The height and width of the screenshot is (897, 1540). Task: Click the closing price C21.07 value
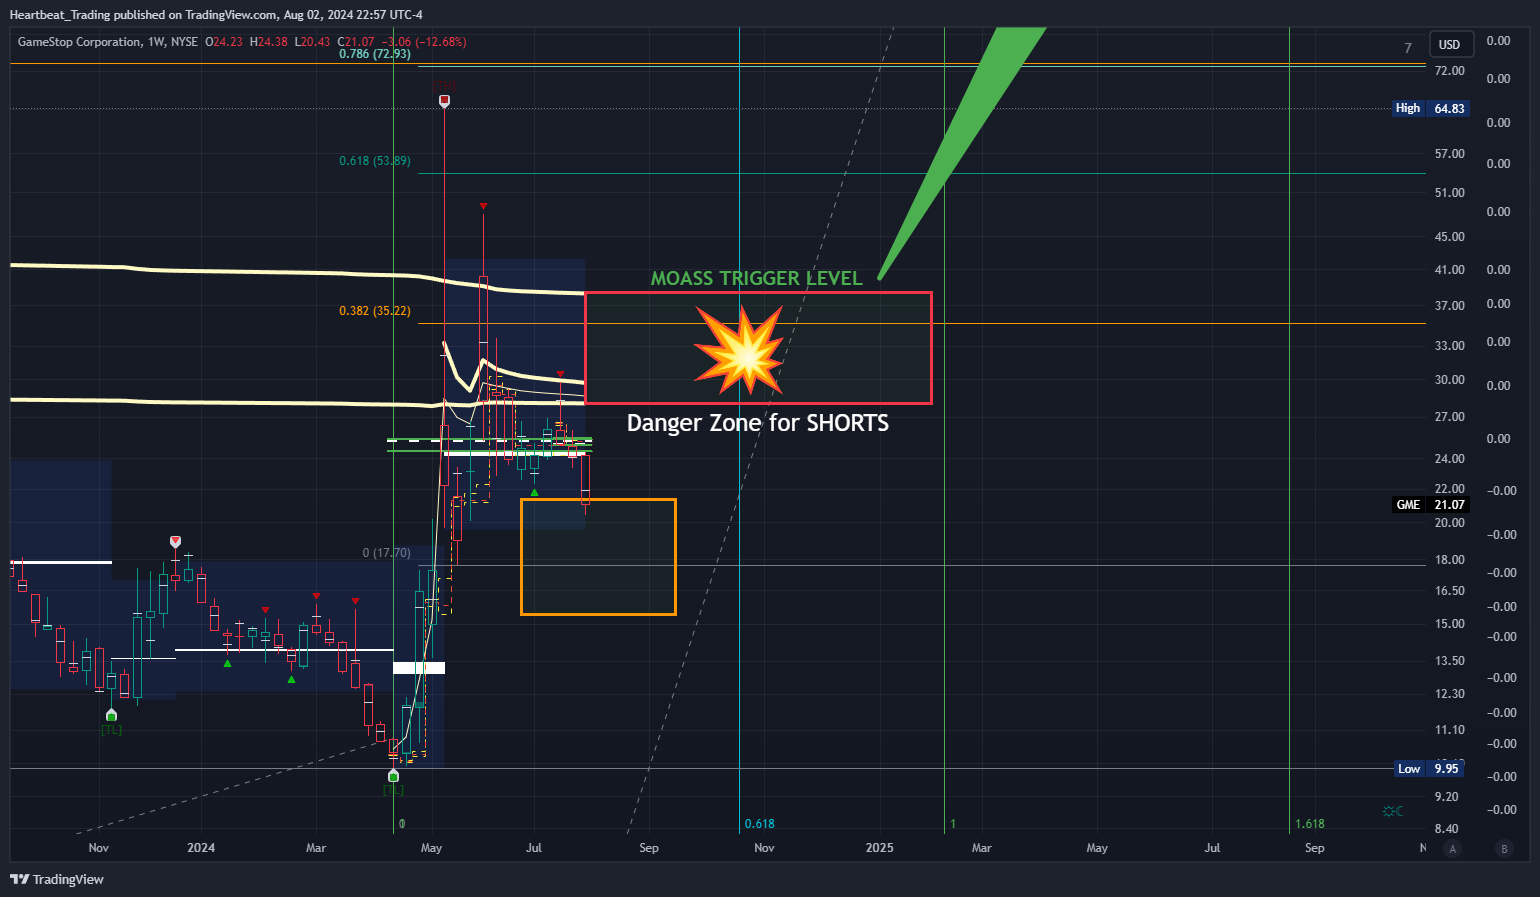click(x=356, y=42)
